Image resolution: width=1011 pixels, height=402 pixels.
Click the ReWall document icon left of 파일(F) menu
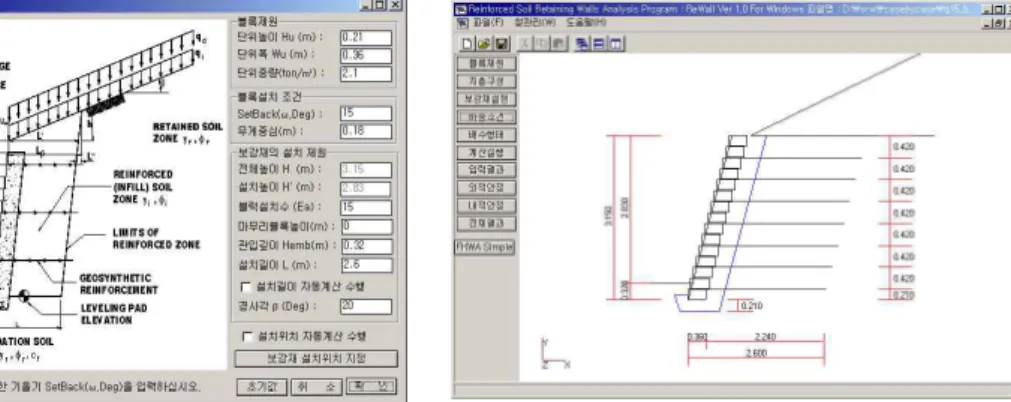(462, 23)
